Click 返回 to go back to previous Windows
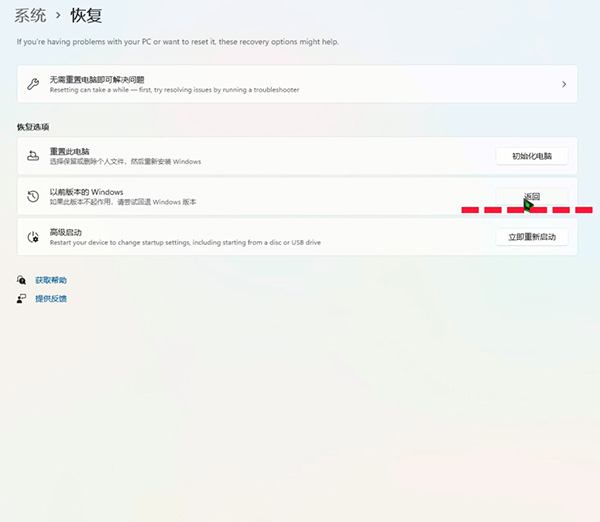The image size is (600, 522). tap(532, 196)
